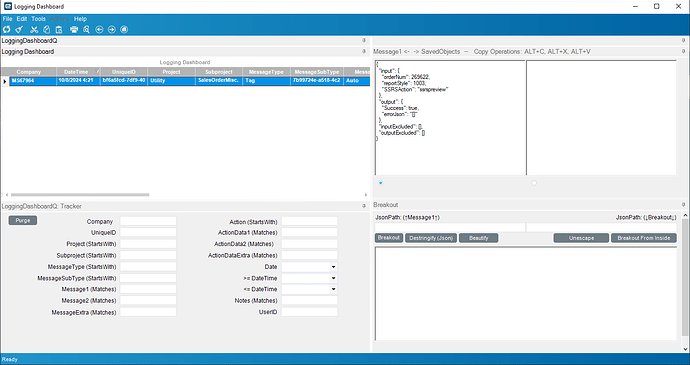Open the Help menu
Screen dimensions: 690x365
tap(80, 19)
